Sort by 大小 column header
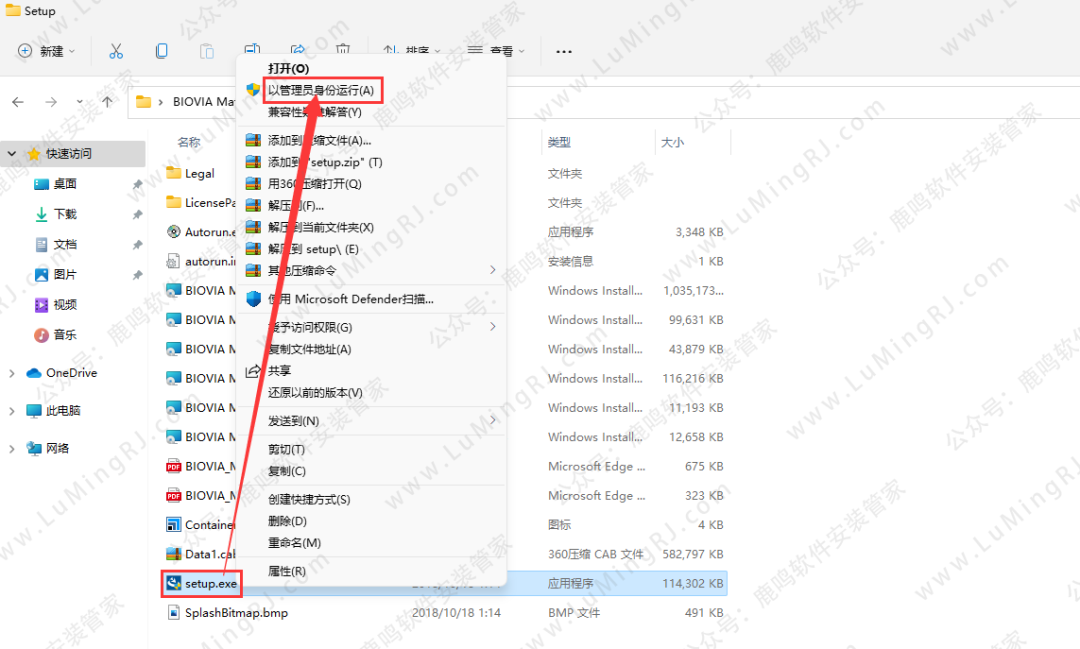The image size is (1080, 649). [x=673, y=142]
